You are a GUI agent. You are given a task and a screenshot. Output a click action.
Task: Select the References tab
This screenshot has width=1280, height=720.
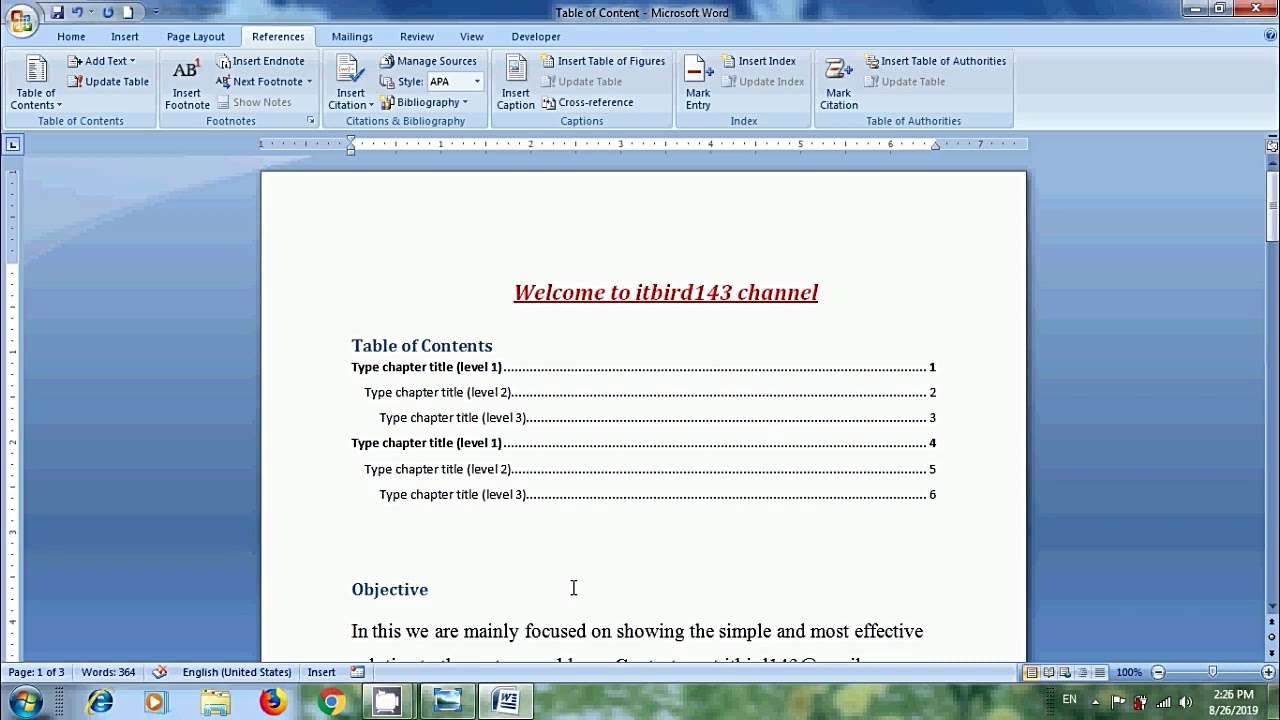point(278,37)
